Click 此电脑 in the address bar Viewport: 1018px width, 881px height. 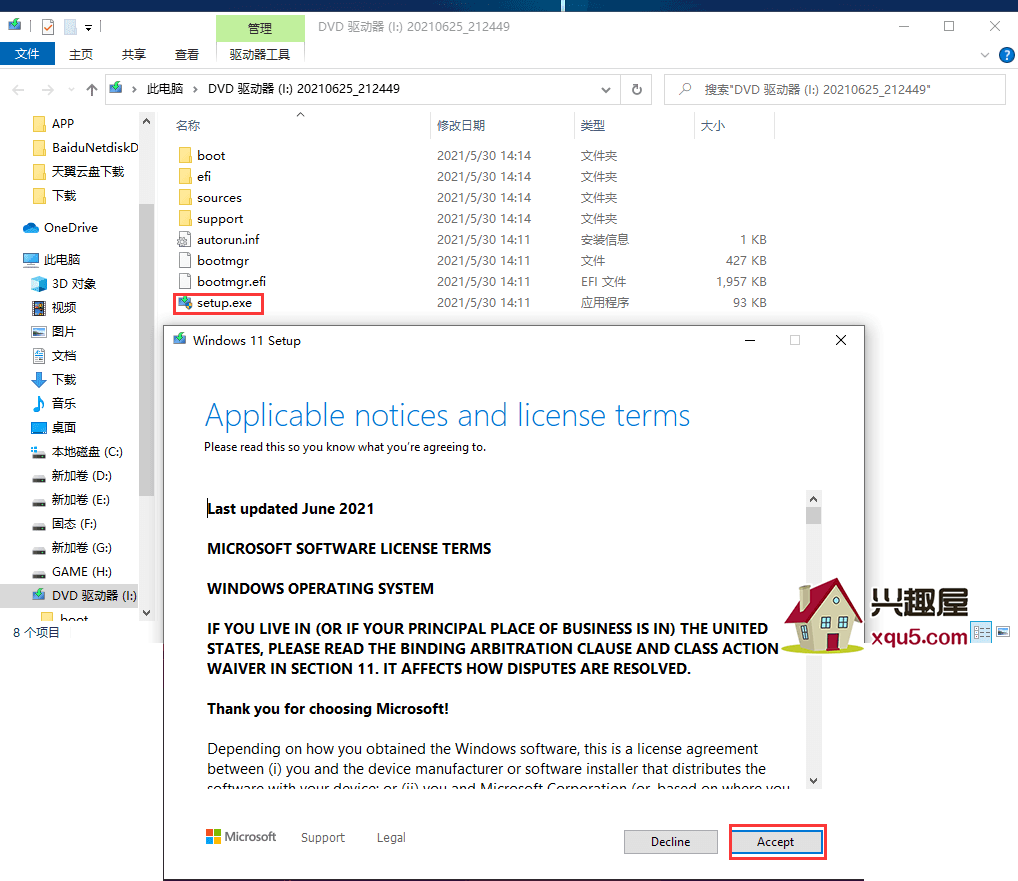pyautogui.click(x=165, y=89)
